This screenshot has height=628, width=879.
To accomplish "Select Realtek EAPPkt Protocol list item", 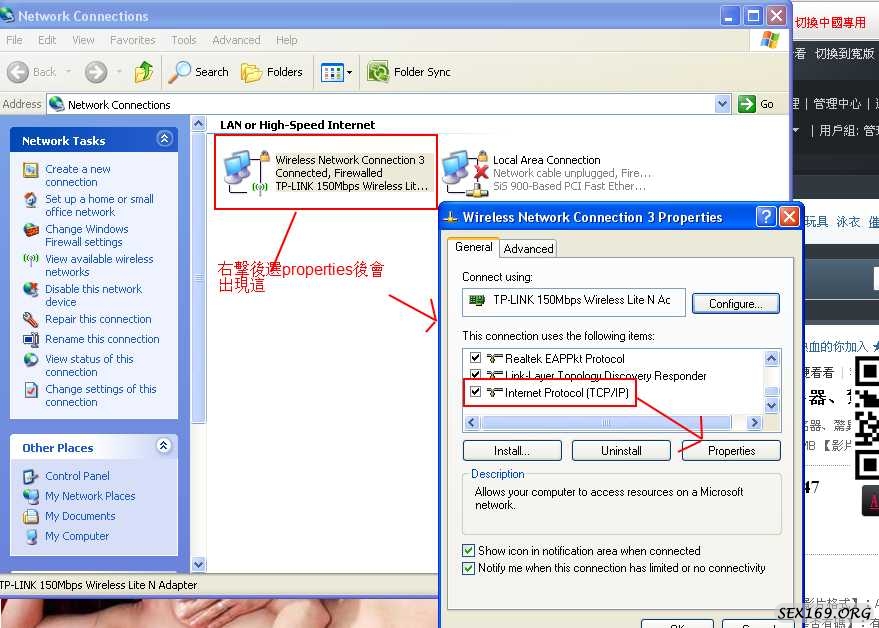I will [x=565, y=358].
